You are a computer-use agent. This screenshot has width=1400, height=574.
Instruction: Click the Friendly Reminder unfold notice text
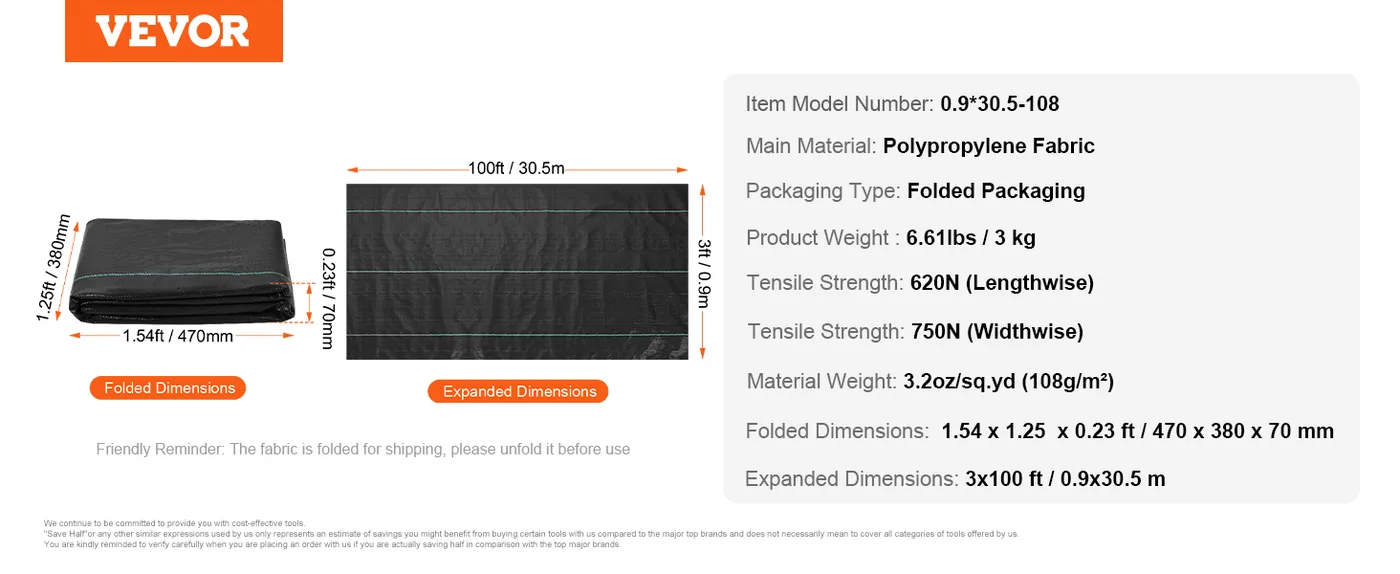click(363, 449)
